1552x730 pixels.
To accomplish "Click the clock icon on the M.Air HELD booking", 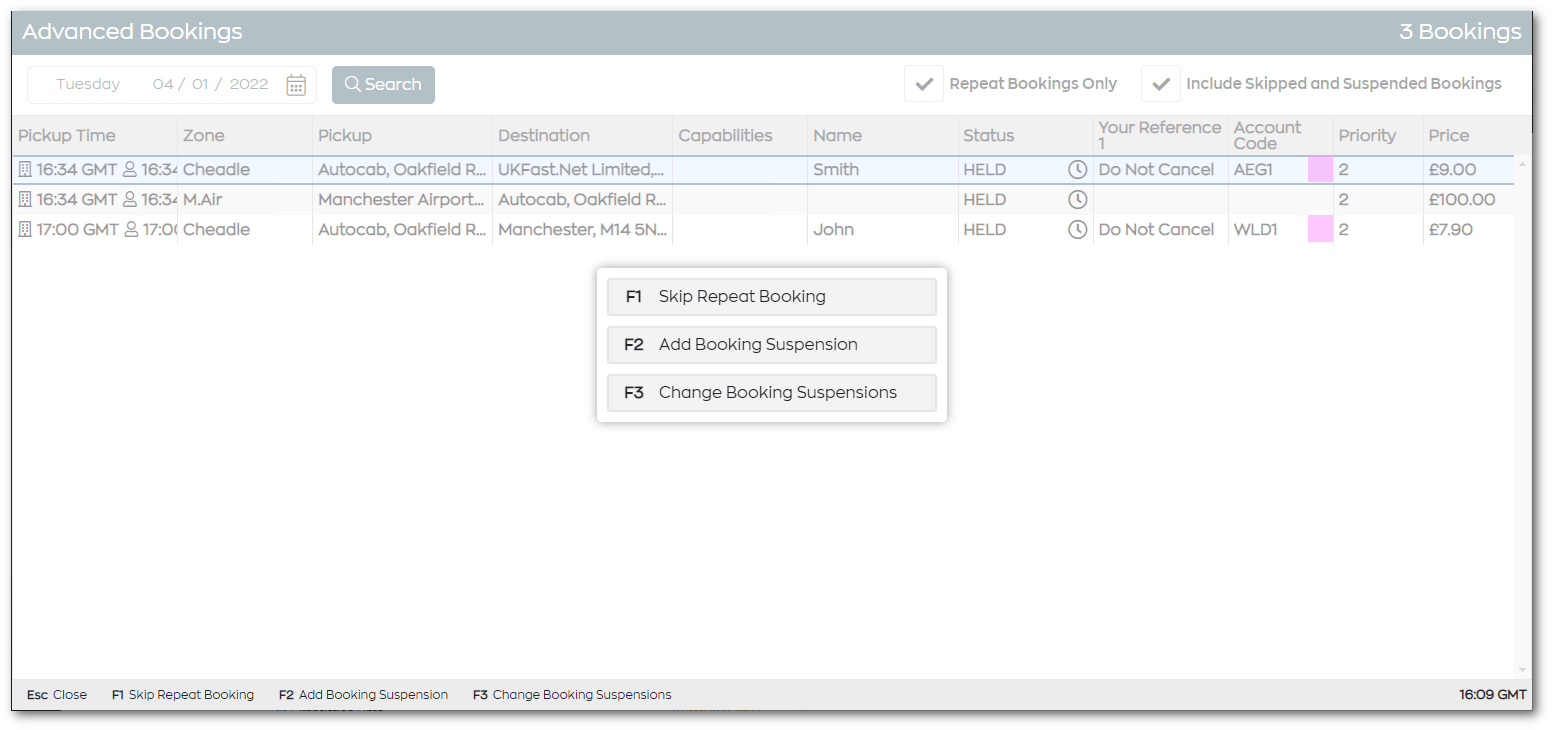I will coord(1077,199).
